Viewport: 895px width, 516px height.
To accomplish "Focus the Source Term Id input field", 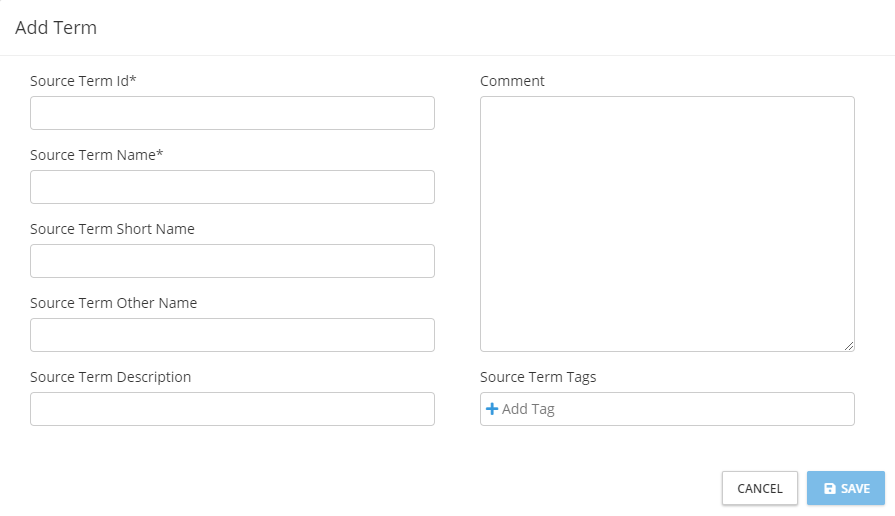I will (x=232, y=113).
